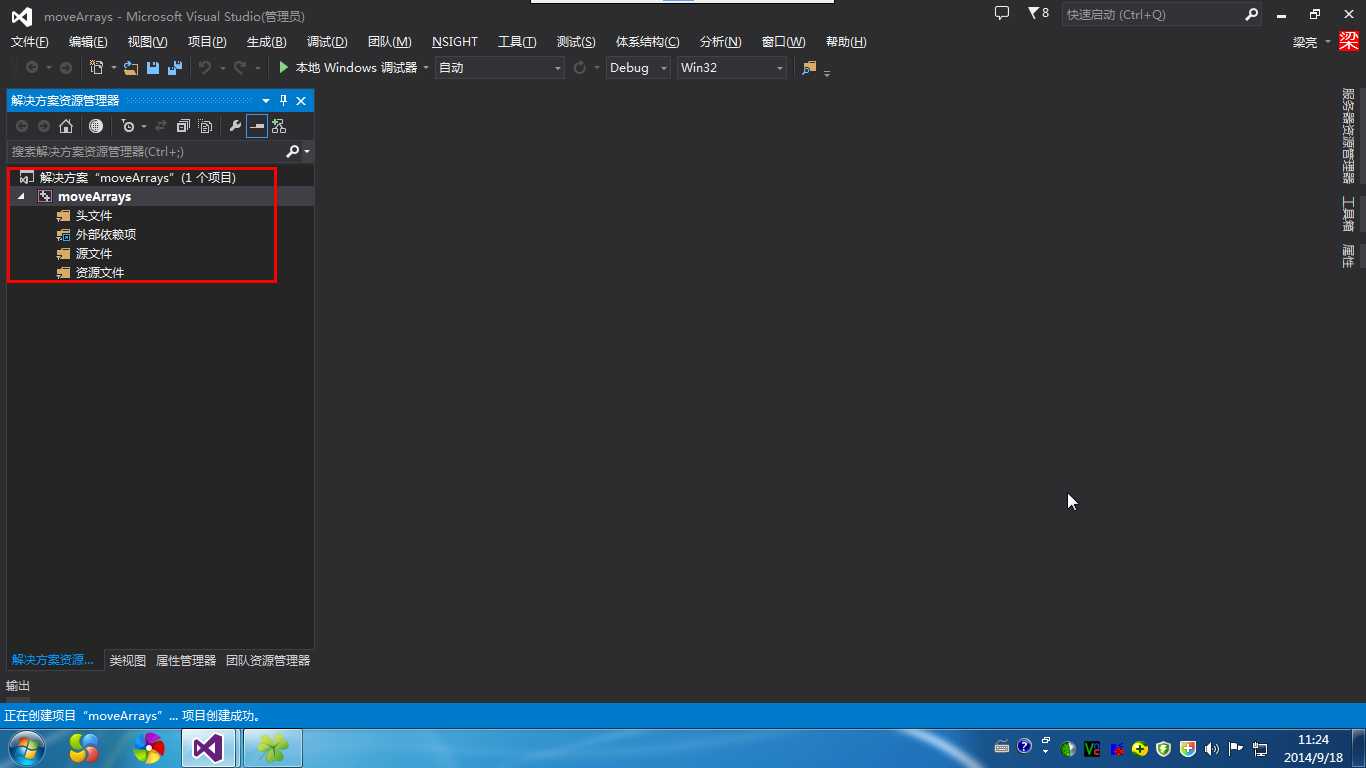Open the Debug configuration dropdown
Viewport: 1366px width, 768px height.
[638, 67]
